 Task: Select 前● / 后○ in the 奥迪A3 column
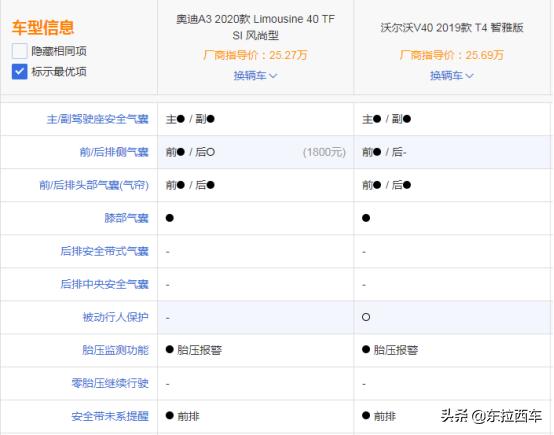click(x=190, y=152)
